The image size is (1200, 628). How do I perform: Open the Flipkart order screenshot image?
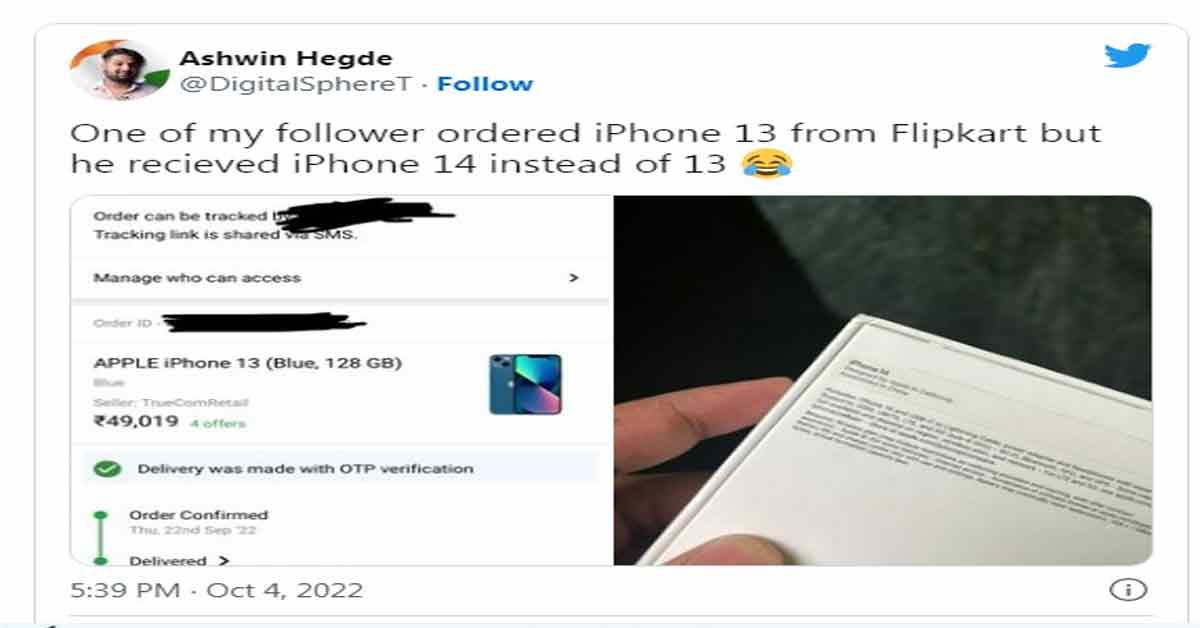[340, 380]
